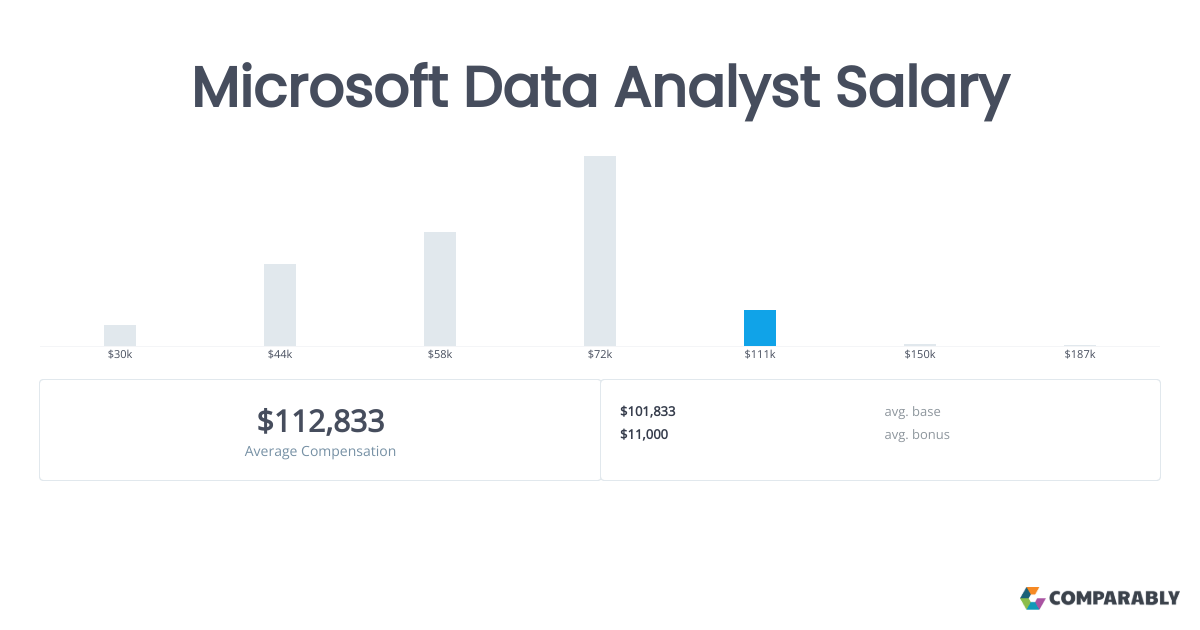Click the $72k axis label
1200x630 pixels.
600,355
